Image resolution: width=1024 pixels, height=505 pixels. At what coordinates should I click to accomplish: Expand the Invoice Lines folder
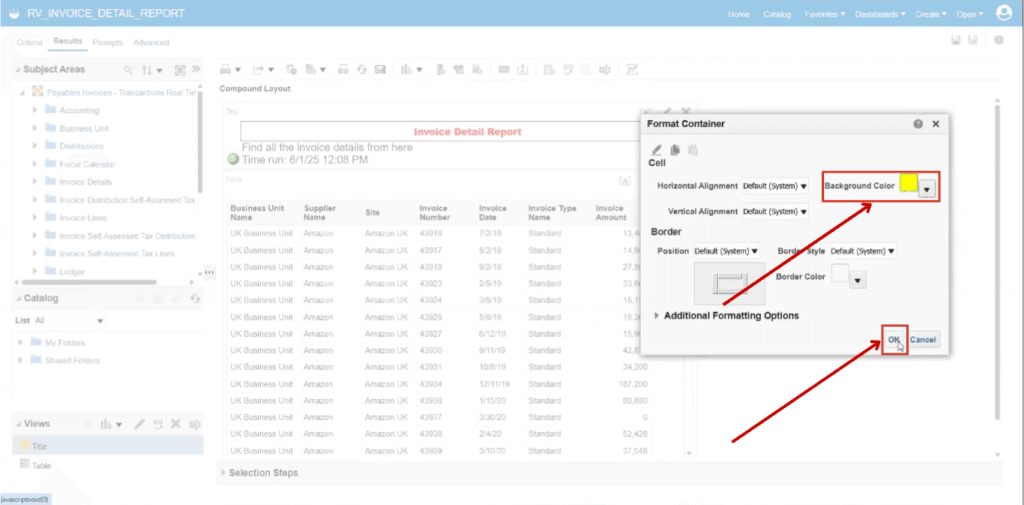pyautogui.click(x=35, y=218)
